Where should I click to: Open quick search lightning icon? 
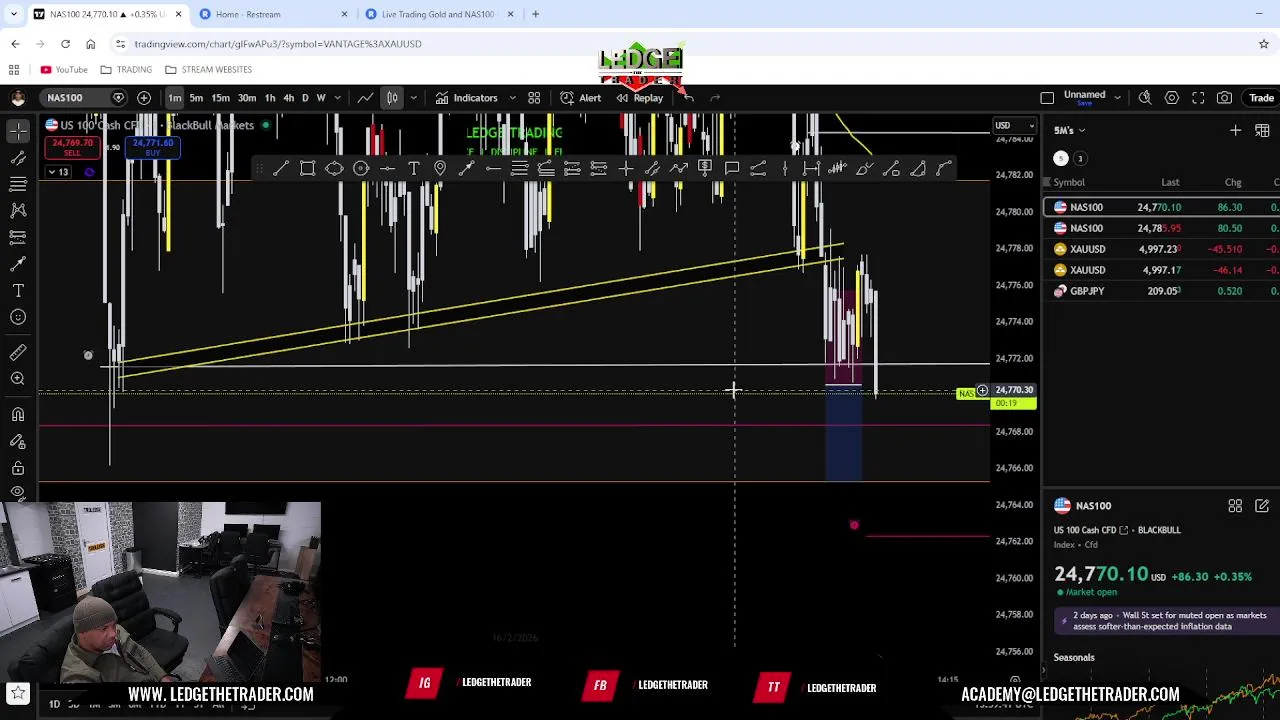[1145, 98]
